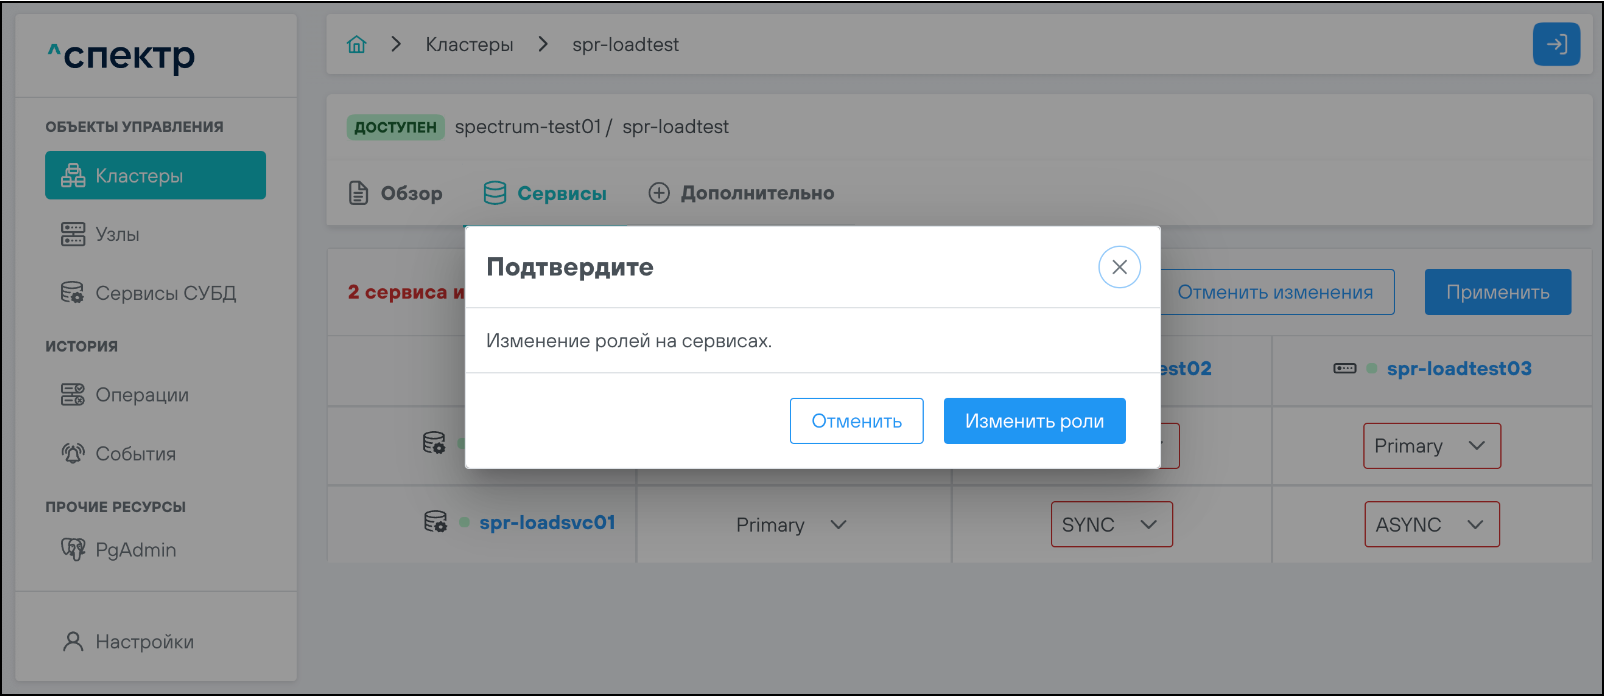
Task: Click the home icon in breadcrumb
Action: point(357,45)
